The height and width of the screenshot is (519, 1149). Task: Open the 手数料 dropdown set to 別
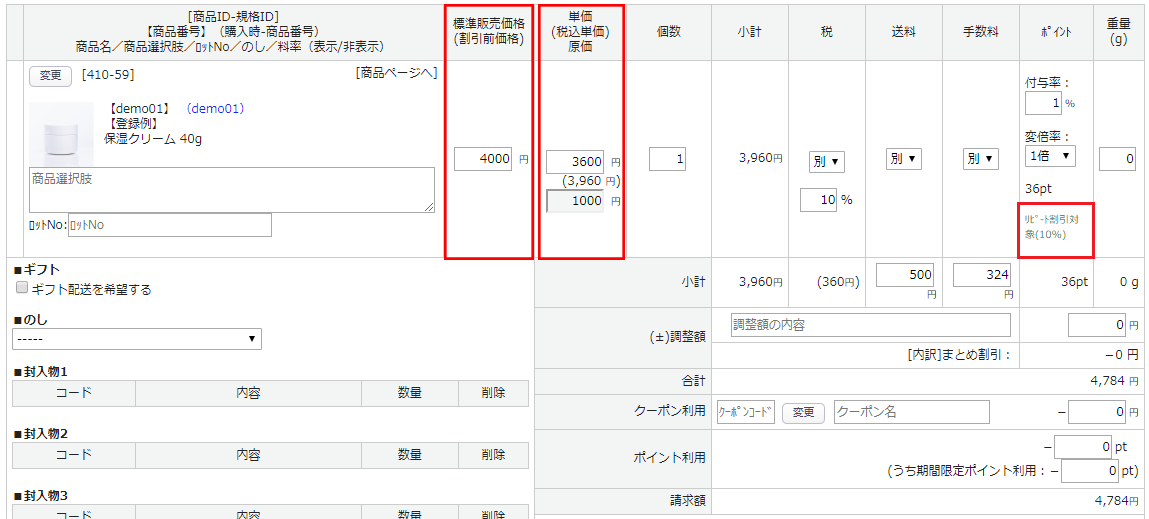pos(981,158)
